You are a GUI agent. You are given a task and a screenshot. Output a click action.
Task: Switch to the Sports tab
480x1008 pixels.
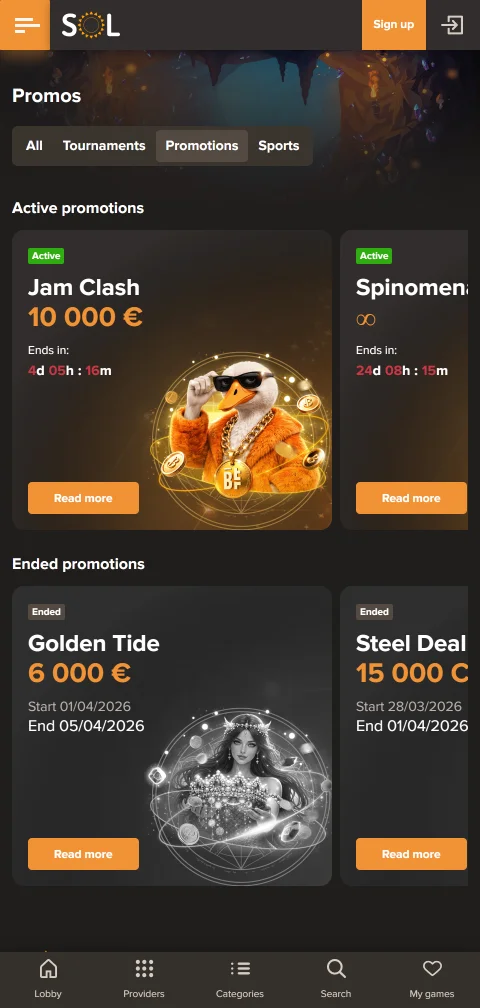(278, 146)
